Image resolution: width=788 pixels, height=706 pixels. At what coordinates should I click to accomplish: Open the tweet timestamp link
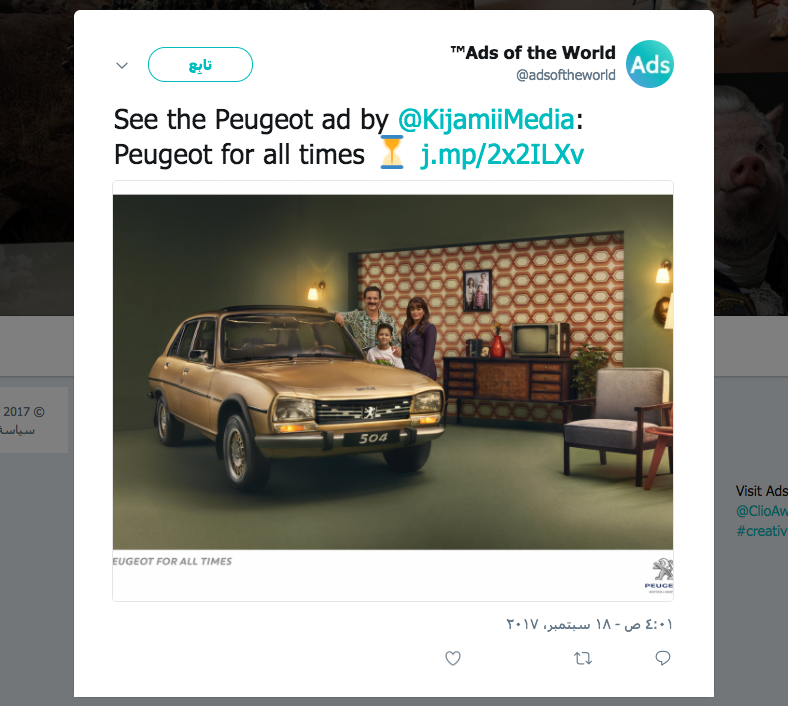tap(589, 625)
